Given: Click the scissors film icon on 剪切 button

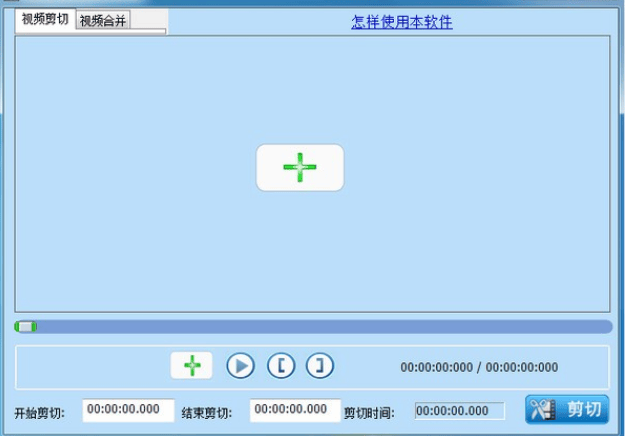Looking at the screenshot, I should [543, 410].
